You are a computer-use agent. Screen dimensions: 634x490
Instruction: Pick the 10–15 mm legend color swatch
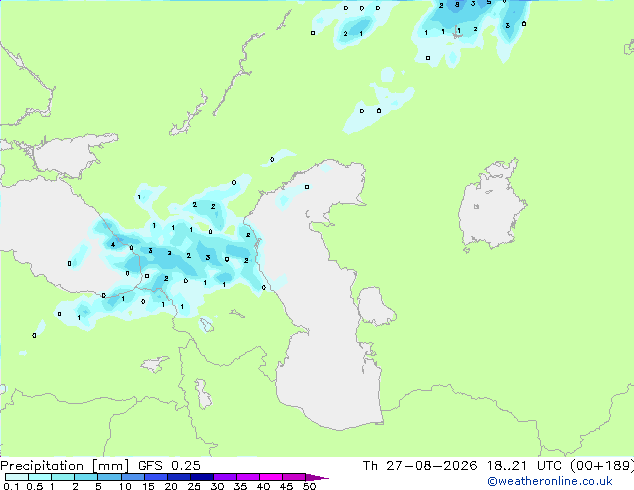(x=133, y=477)
